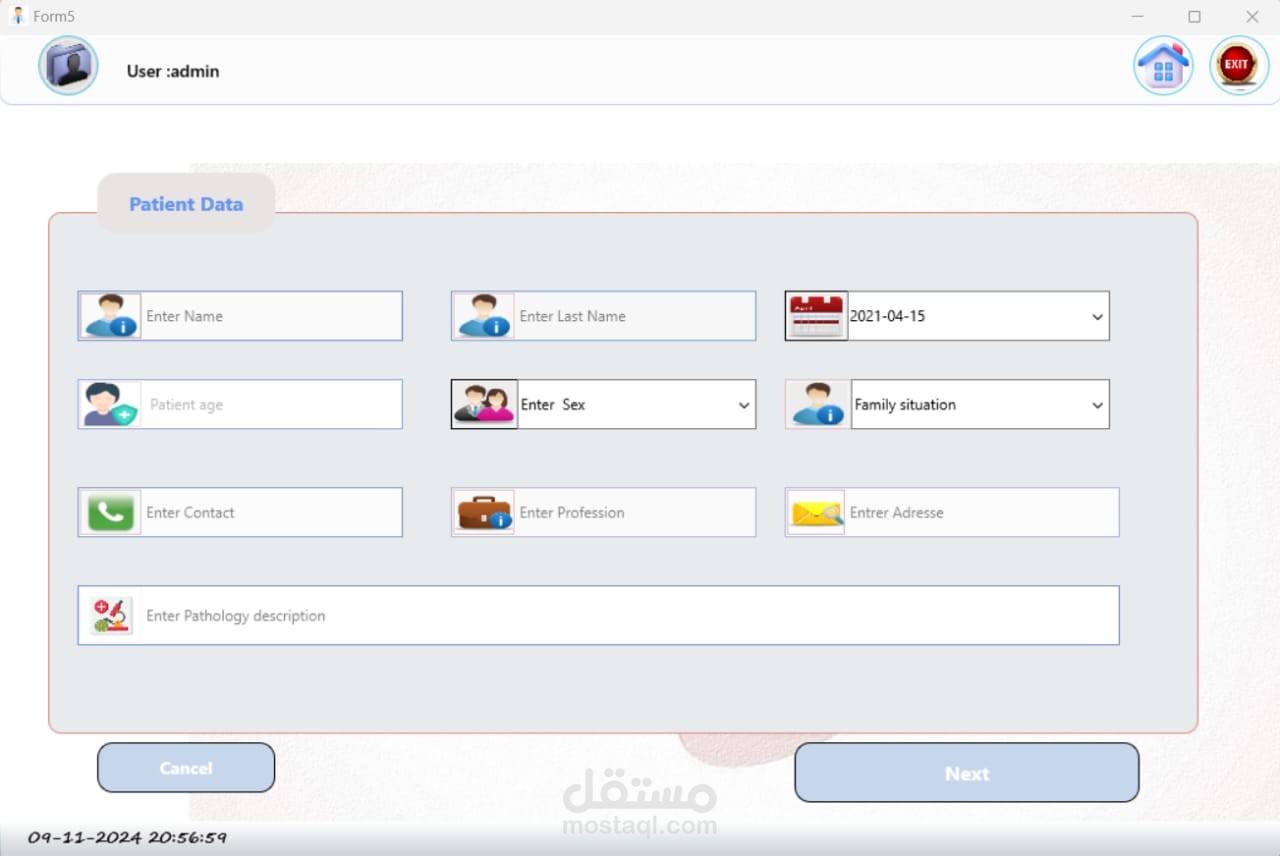The width and height of the screenshot is (1280, 856).
Task: Click the microscope pathology icon
Action: 110,615
